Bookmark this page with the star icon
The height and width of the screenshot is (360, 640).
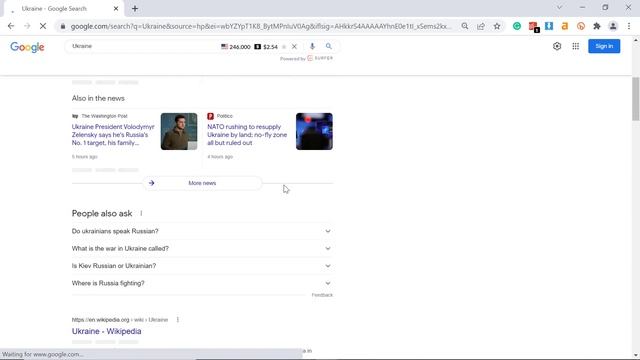click(497, 26)
